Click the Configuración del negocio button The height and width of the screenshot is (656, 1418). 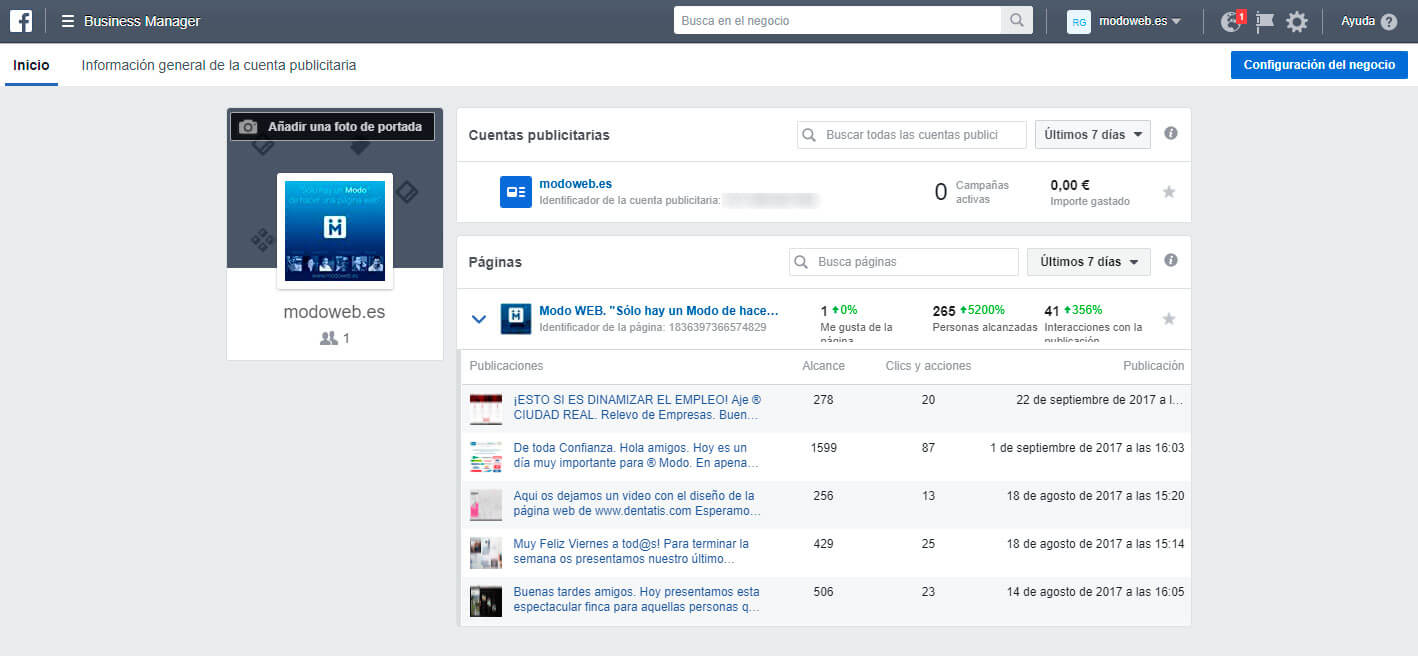1319,65
